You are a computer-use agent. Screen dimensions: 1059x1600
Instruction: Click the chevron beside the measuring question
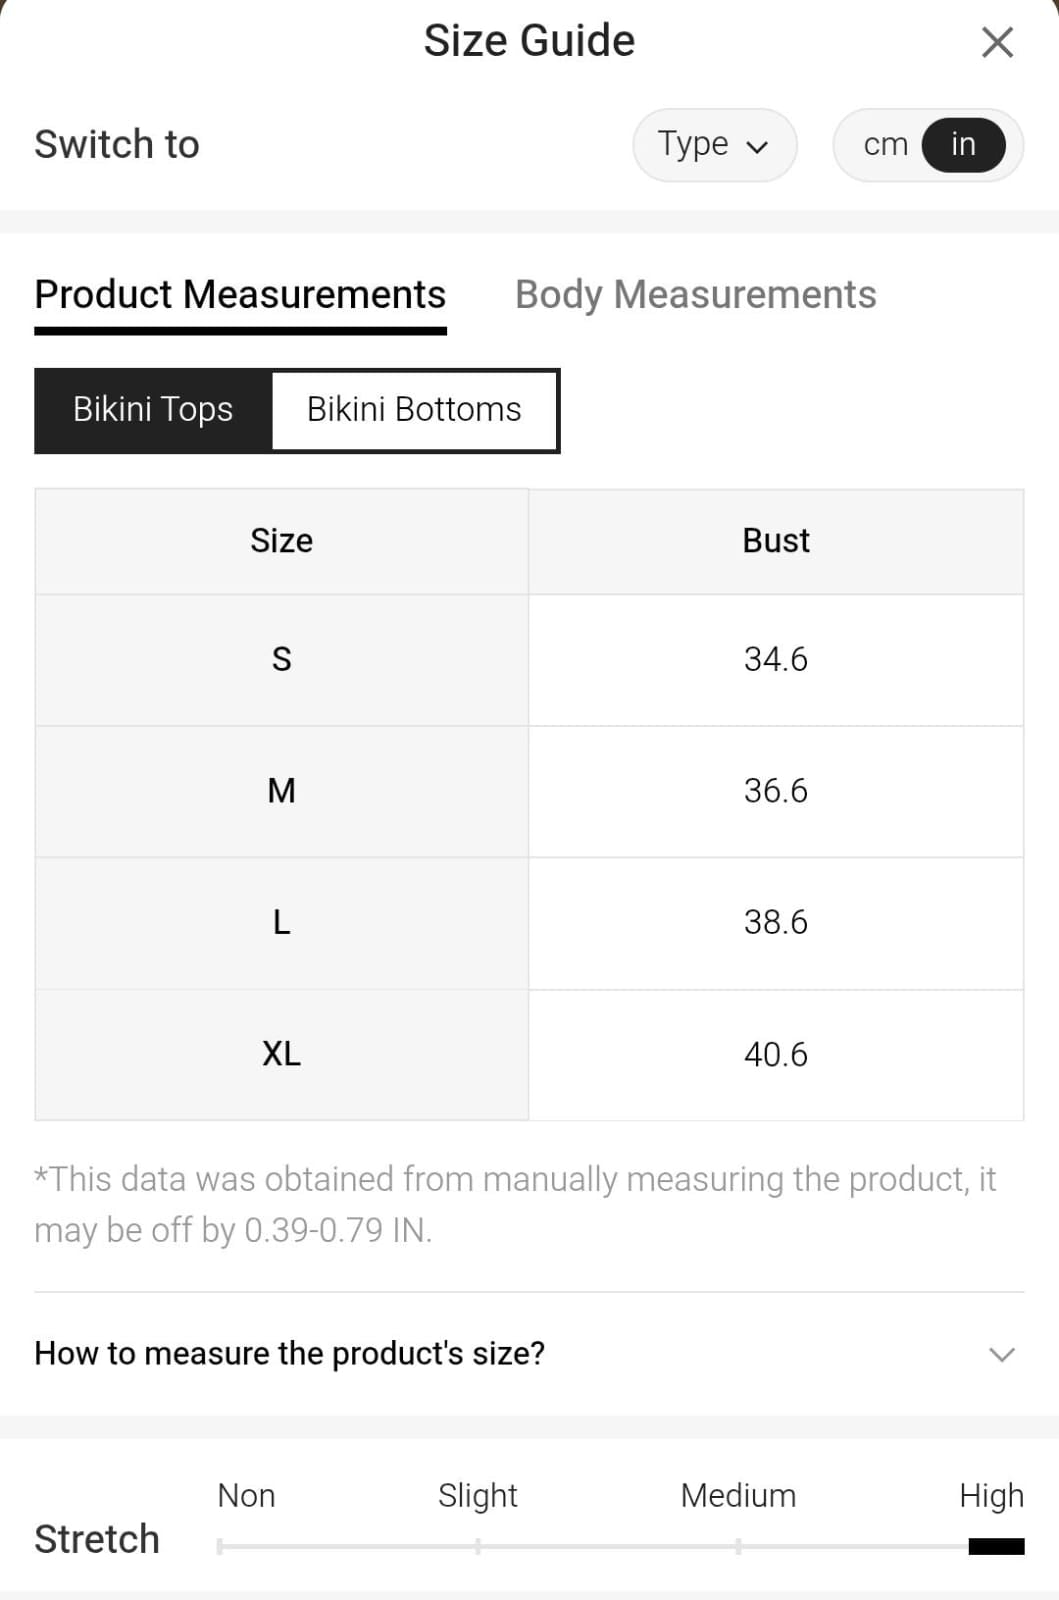pyautogui.click(x=1001, y=1354)
